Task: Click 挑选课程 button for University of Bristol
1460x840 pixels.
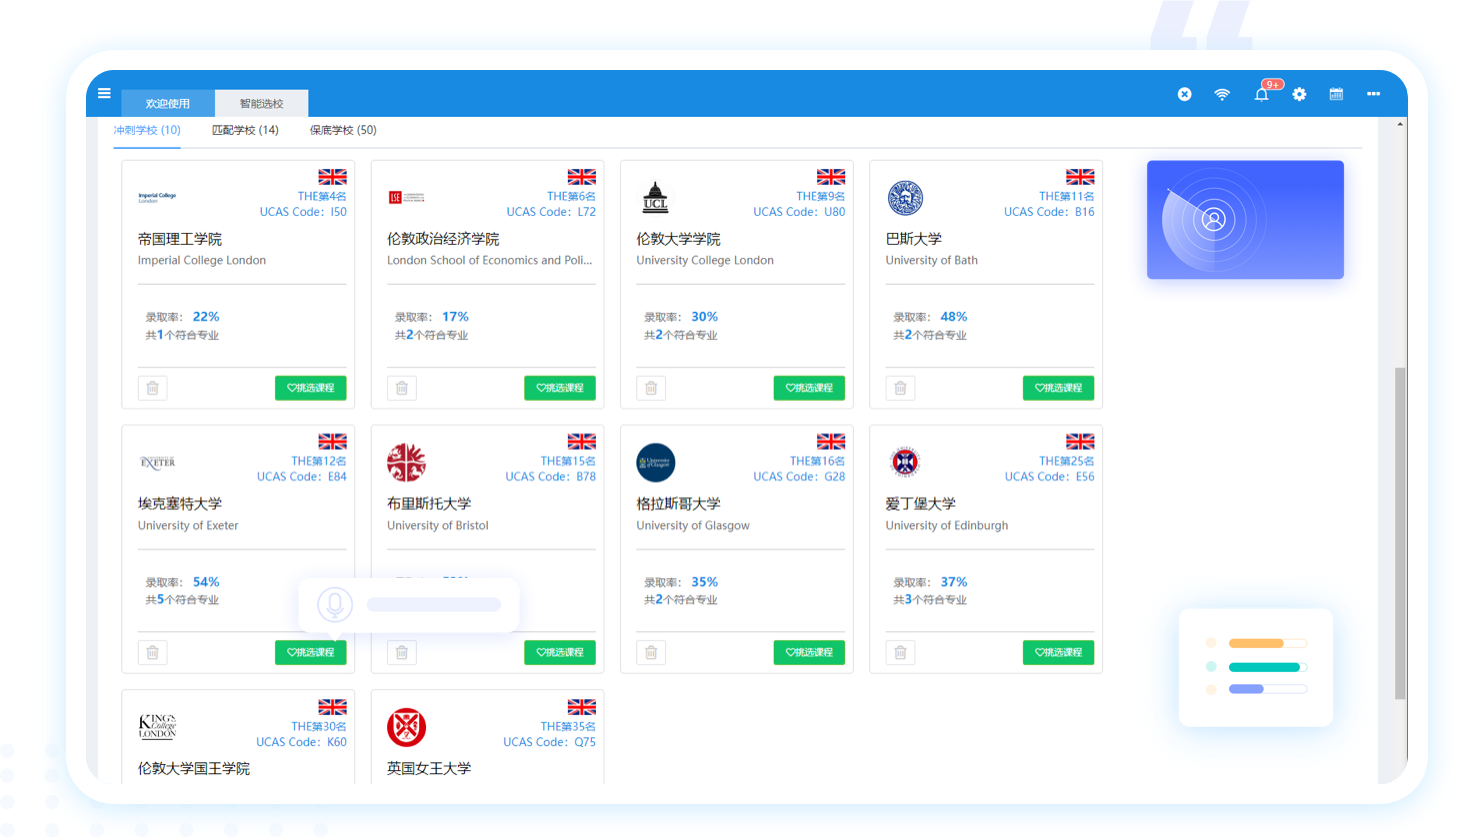Action: point(560,653)
